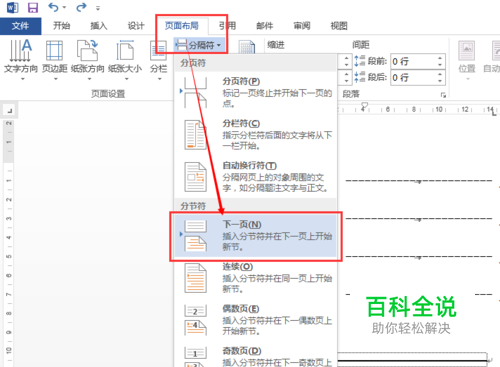This screenshot has width=500, height=367.
Task: Click the 缩进 indent label
Action: 276,45
